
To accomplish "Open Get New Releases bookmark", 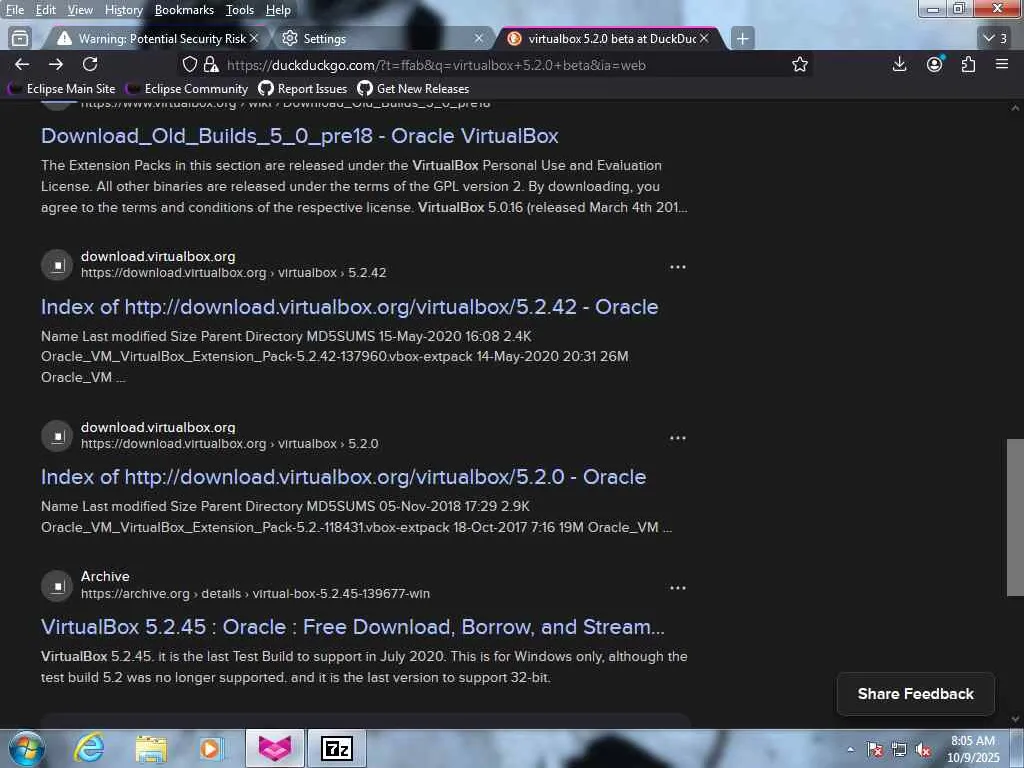I will [413, 88].
